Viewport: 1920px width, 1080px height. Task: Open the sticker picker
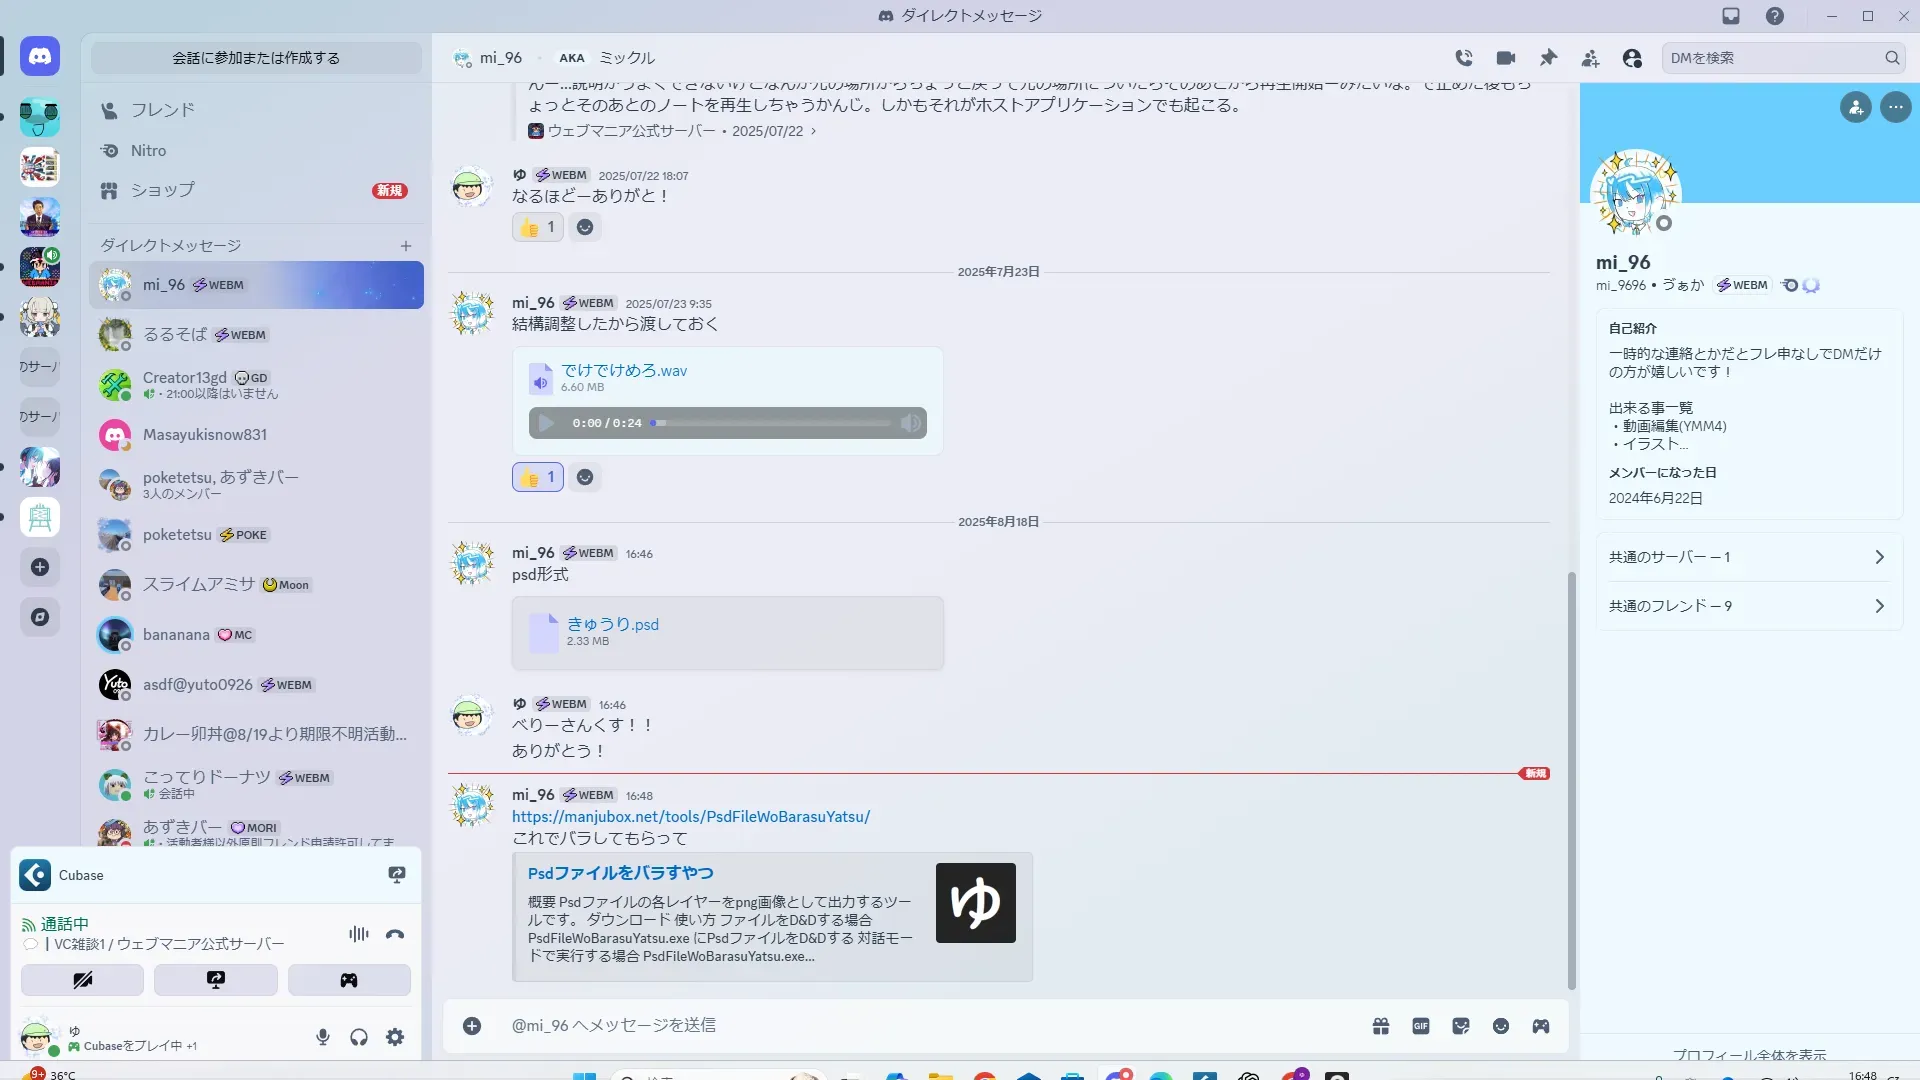1461,1026
